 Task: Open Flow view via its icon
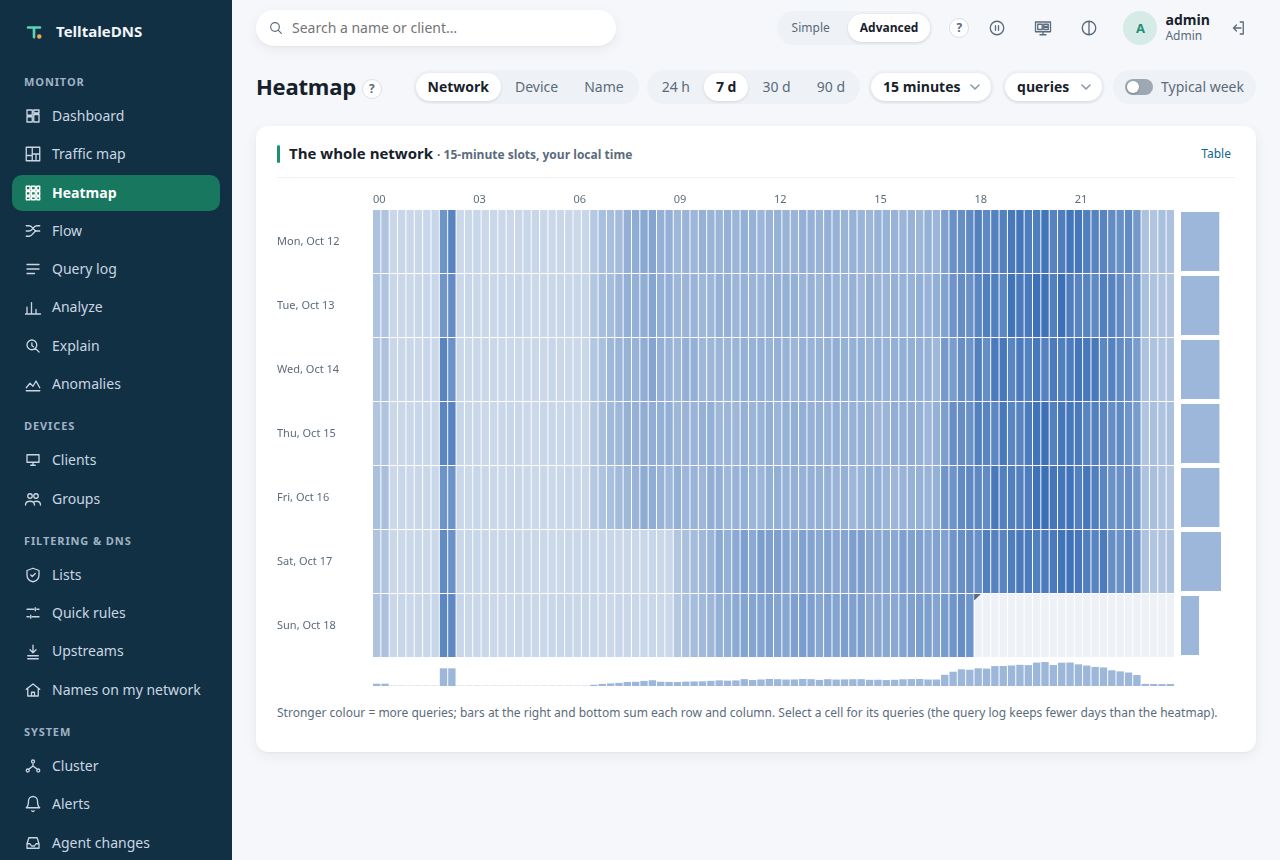point(33,231)
